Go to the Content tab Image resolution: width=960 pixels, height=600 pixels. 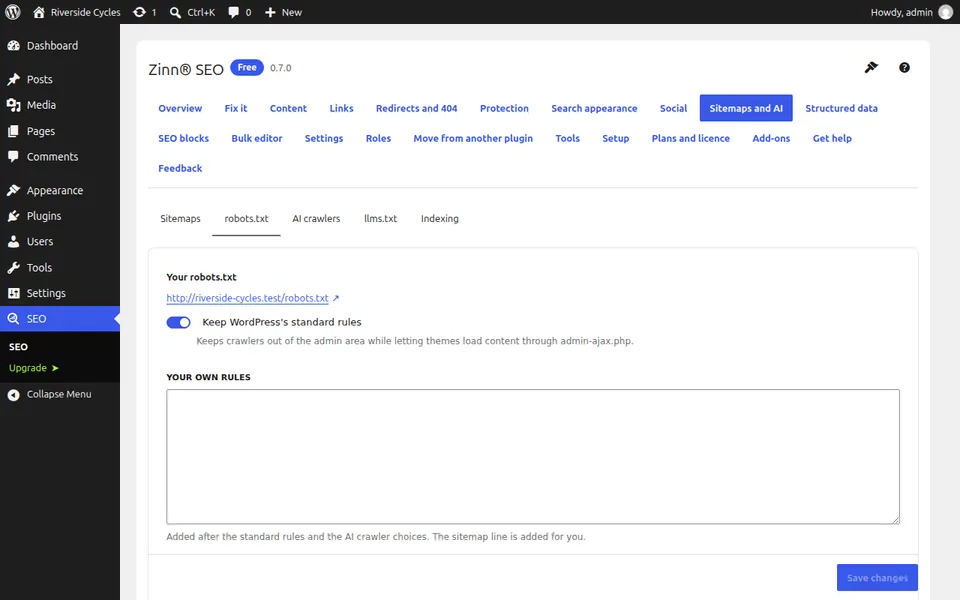(288, 108)
